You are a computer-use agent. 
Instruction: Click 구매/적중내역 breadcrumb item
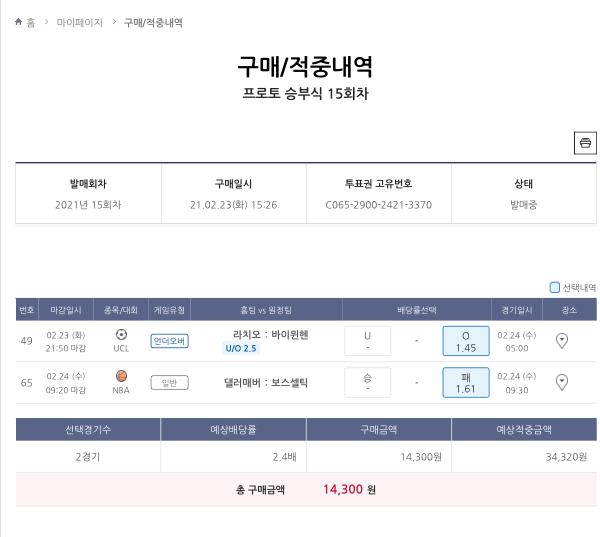click(x=153, y=22)
